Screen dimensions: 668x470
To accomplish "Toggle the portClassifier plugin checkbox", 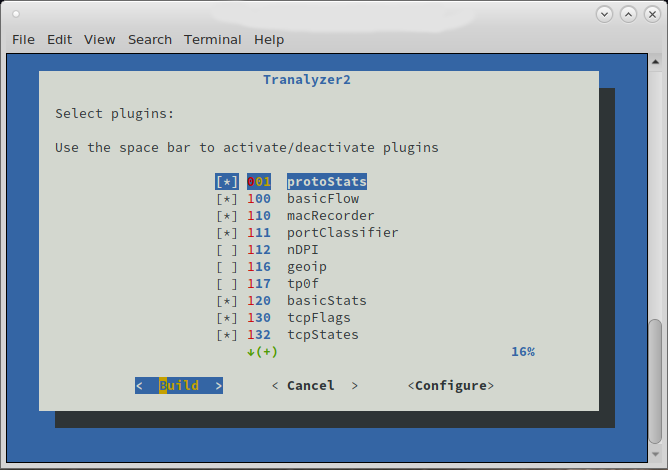I will (227, 233).
